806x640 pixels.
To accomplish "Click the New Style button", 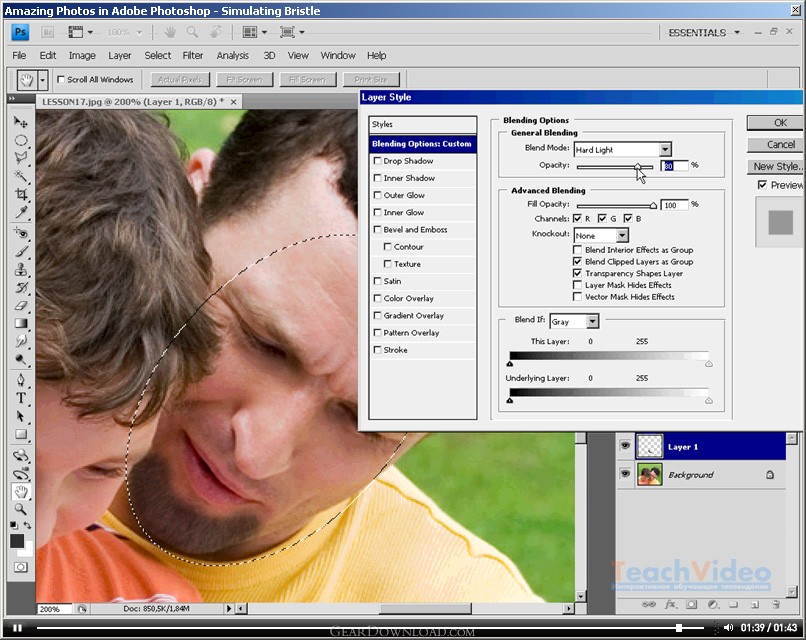I will point(775,167).
